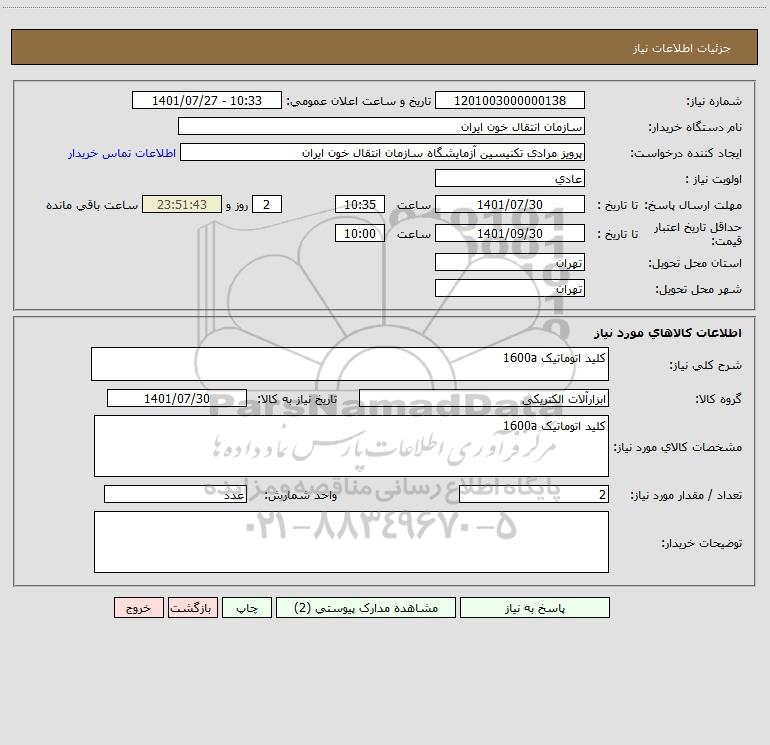Click the پاسخ به نیاز button

pos(535,607)
